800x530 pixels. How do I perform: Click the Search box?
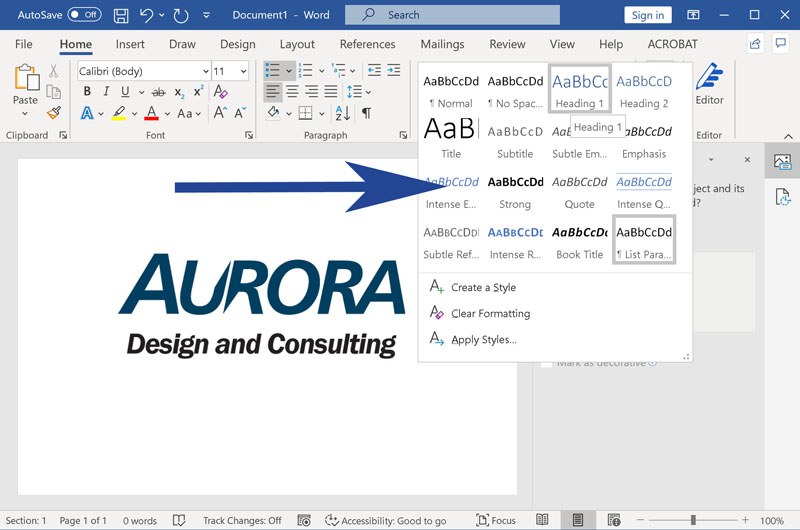tap(452, 15)
